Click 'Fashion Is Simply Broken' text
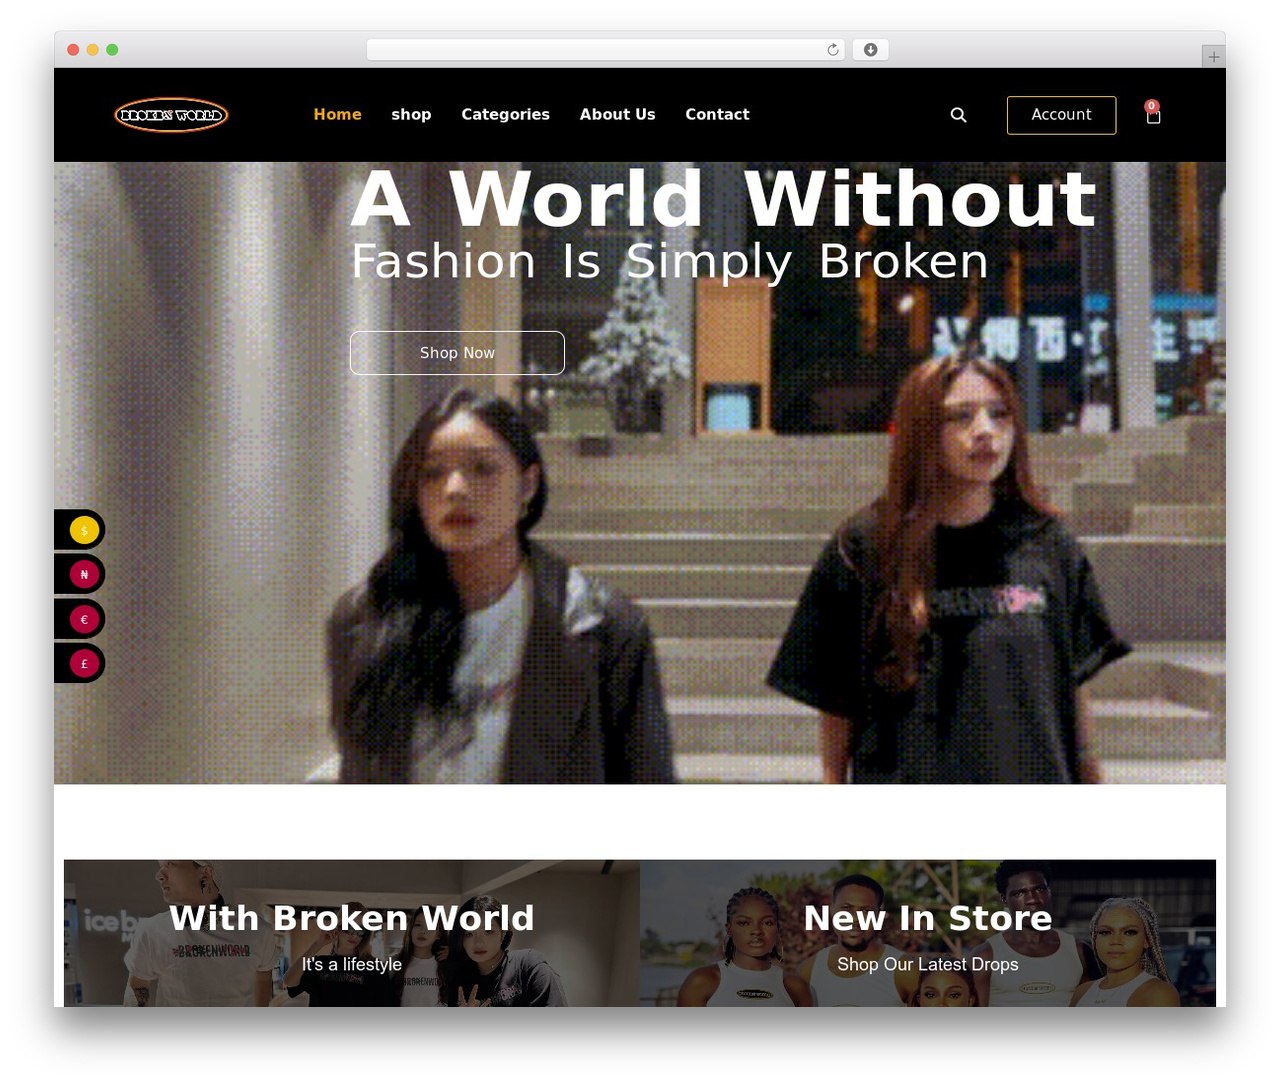The image size is (1280, 1084). [x=669, y=262]
